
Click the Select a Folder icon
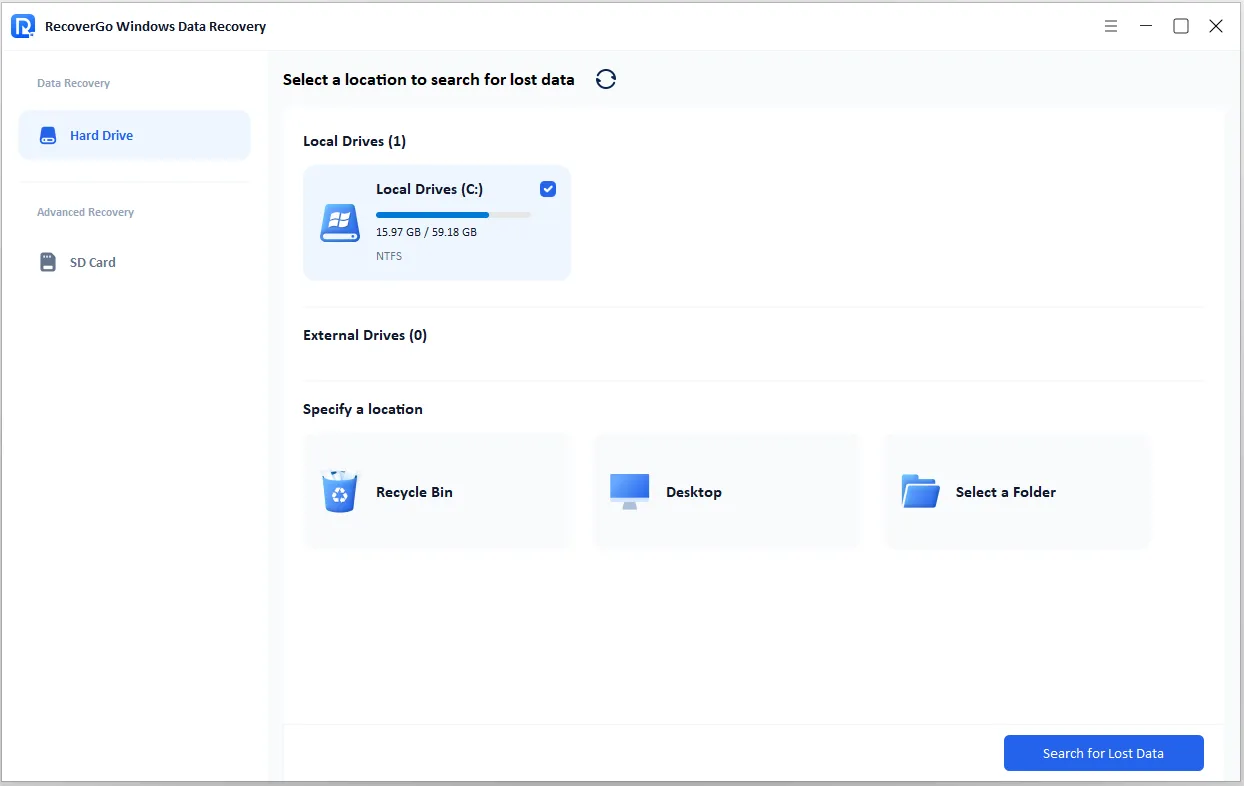920,492
